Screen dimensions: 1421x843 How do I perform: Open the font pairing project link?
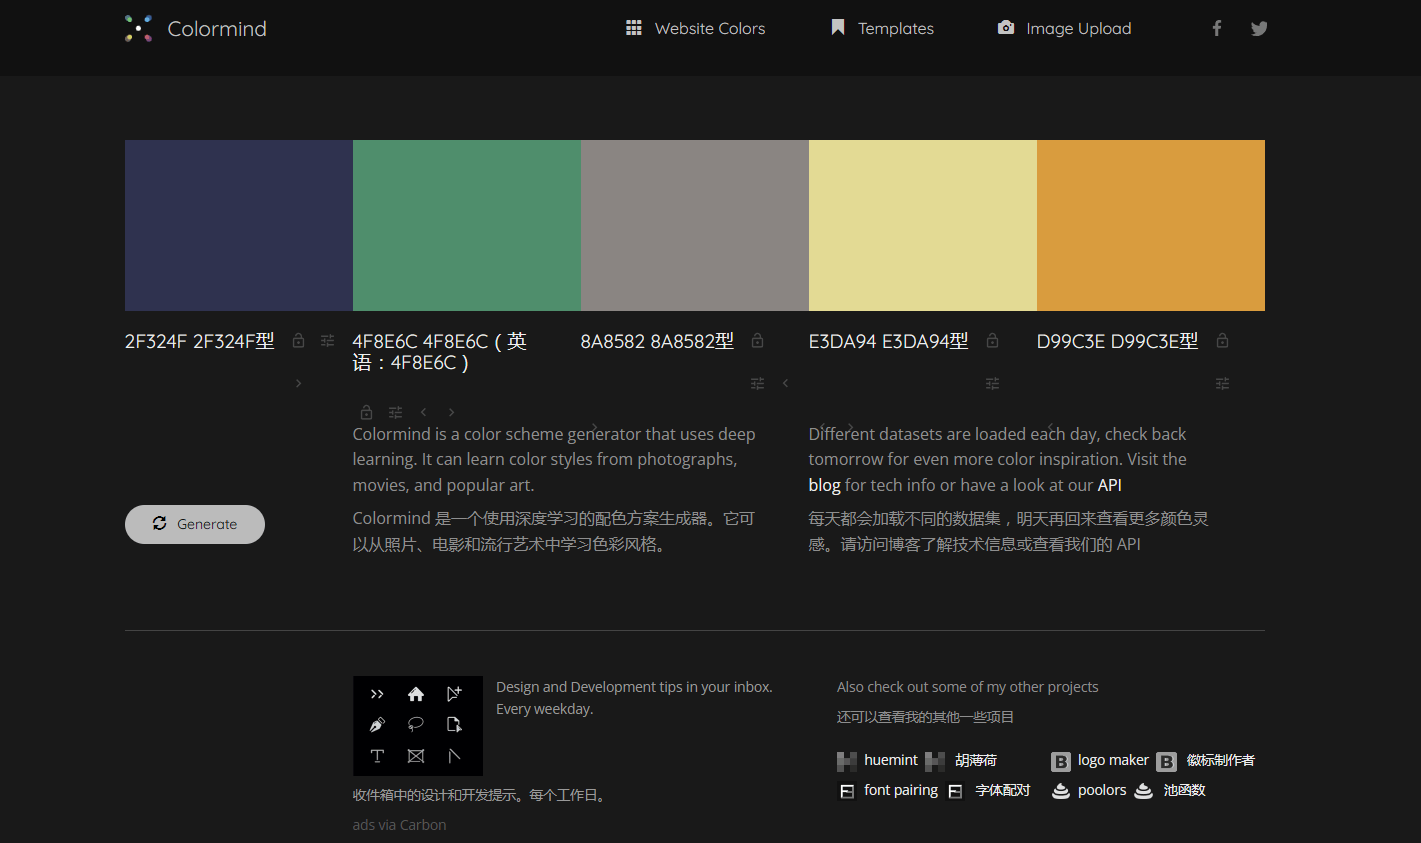(x=887, y=791)
